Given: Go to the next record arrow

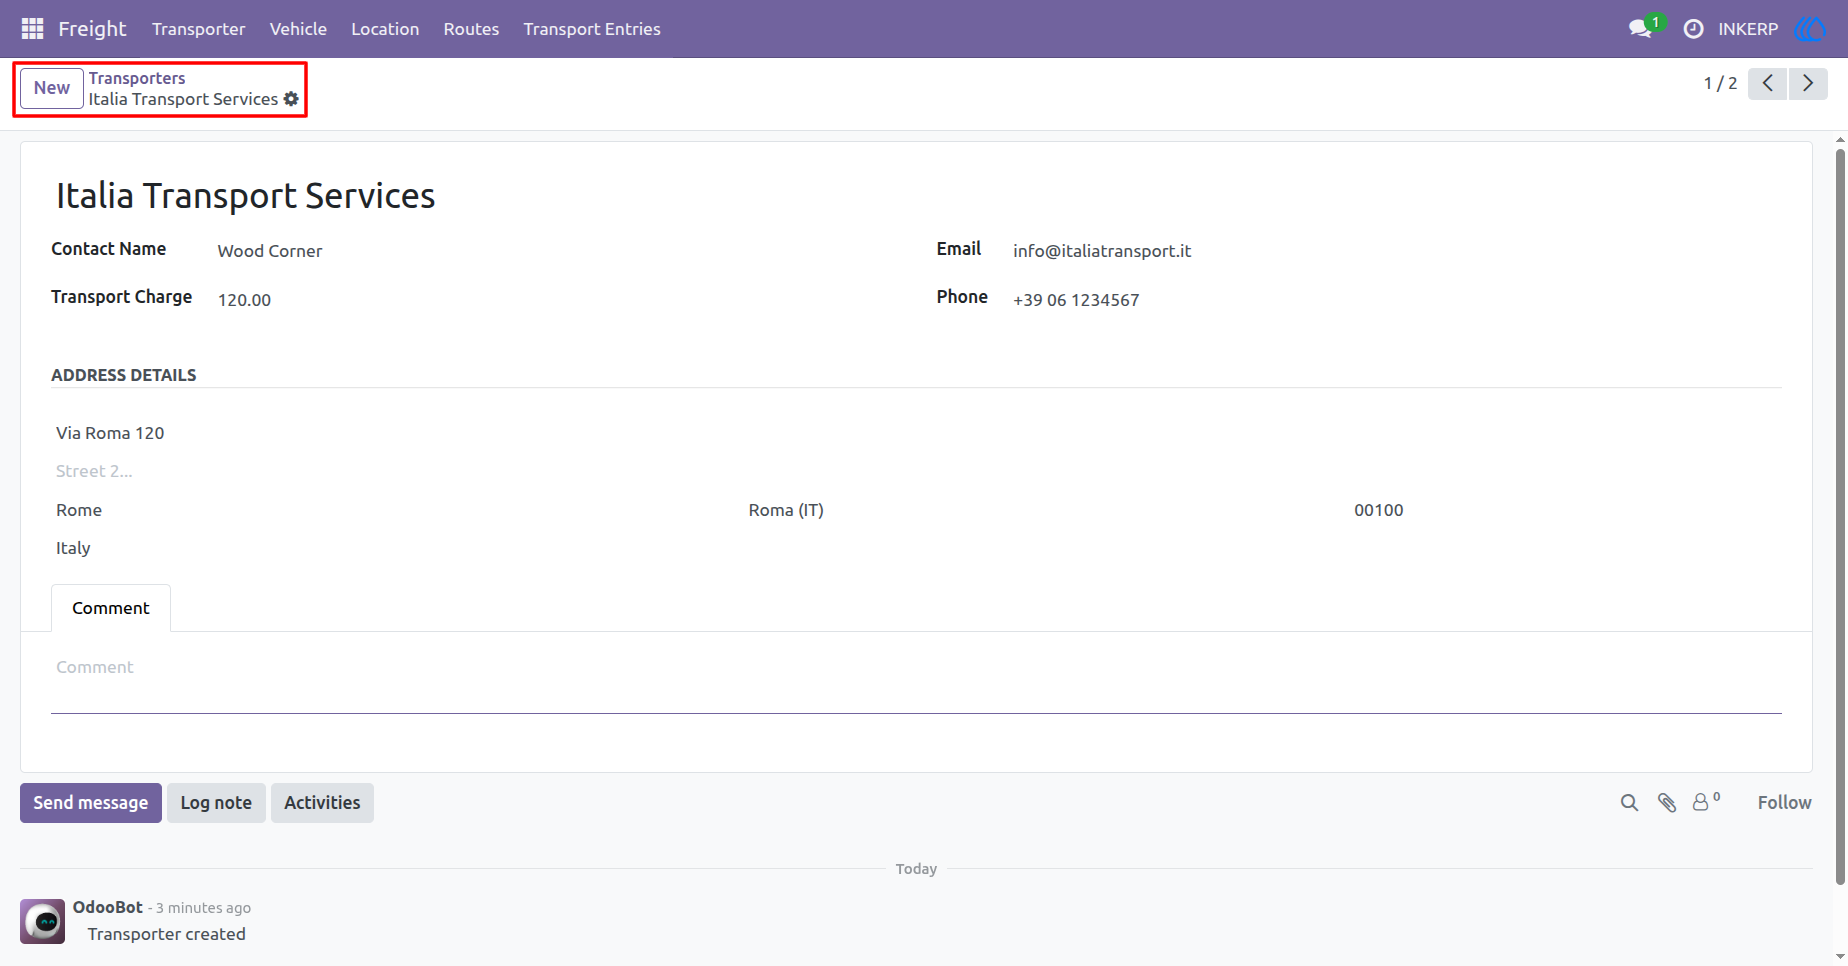Looking at the screenshot, I should point(1808,83).
